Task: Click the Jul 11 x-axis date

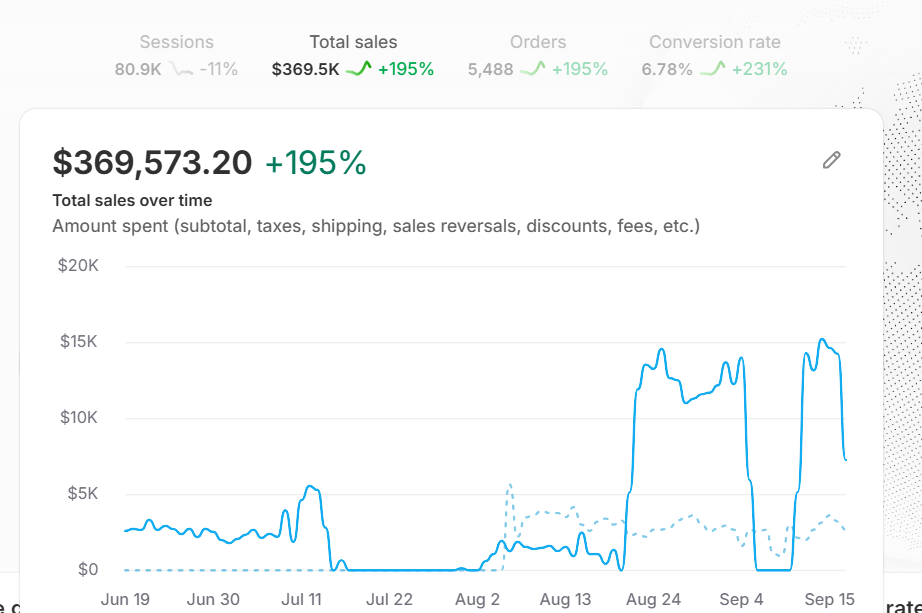Action: [301, 599]
